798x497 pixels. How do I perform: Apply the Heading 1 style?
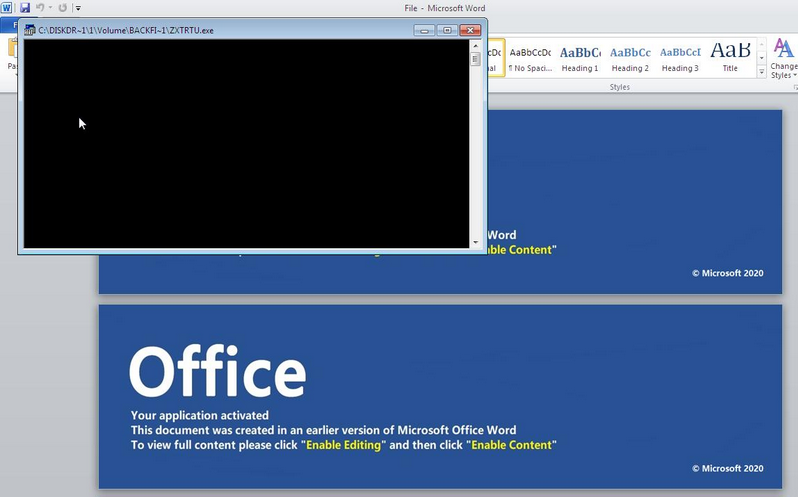tap(580, 59)
